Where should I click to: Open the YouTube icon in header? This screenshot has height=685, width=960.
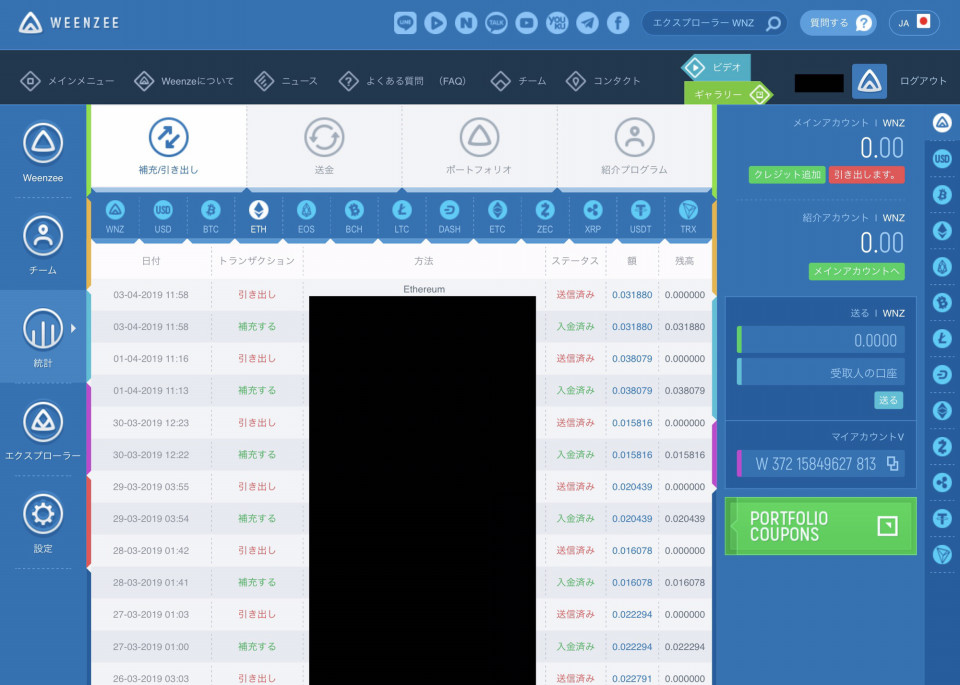click(527, 23)
